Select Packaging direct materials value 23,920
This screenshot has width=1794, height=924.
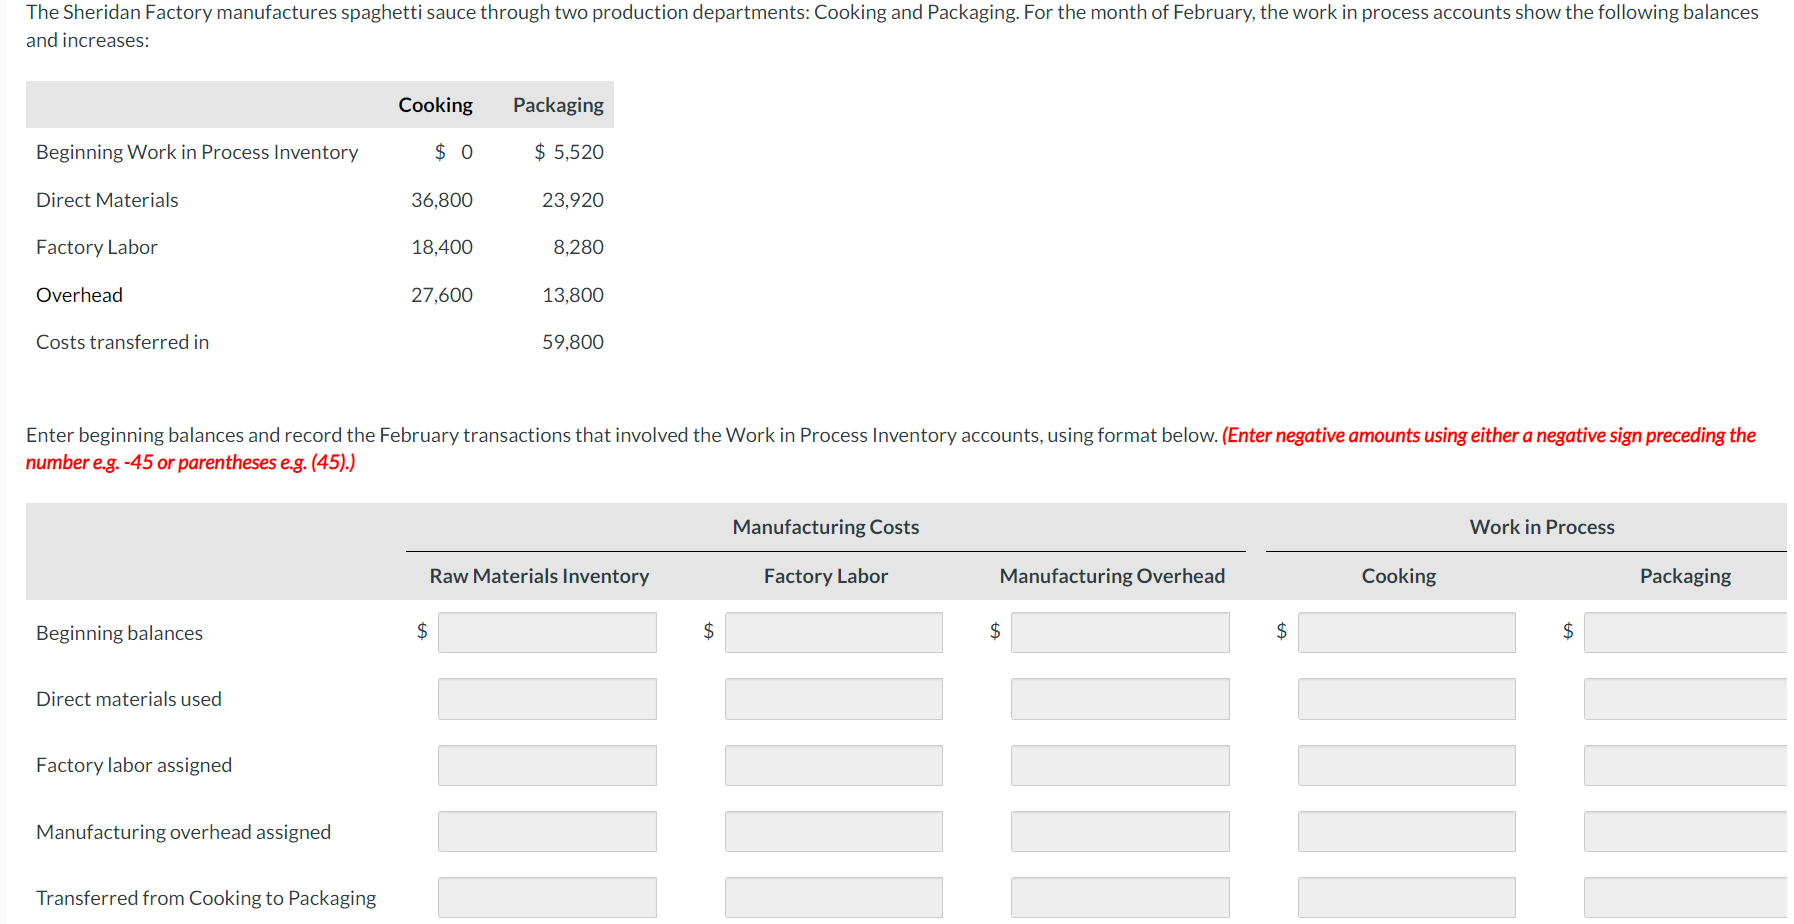coord(573,200)
